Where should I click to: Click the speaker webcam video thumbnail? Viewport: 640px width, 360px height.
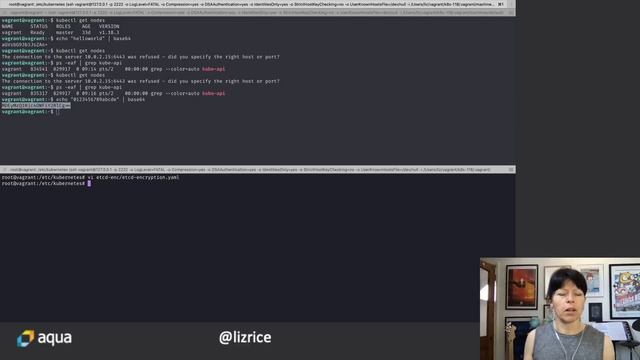(x=560, y=309)
